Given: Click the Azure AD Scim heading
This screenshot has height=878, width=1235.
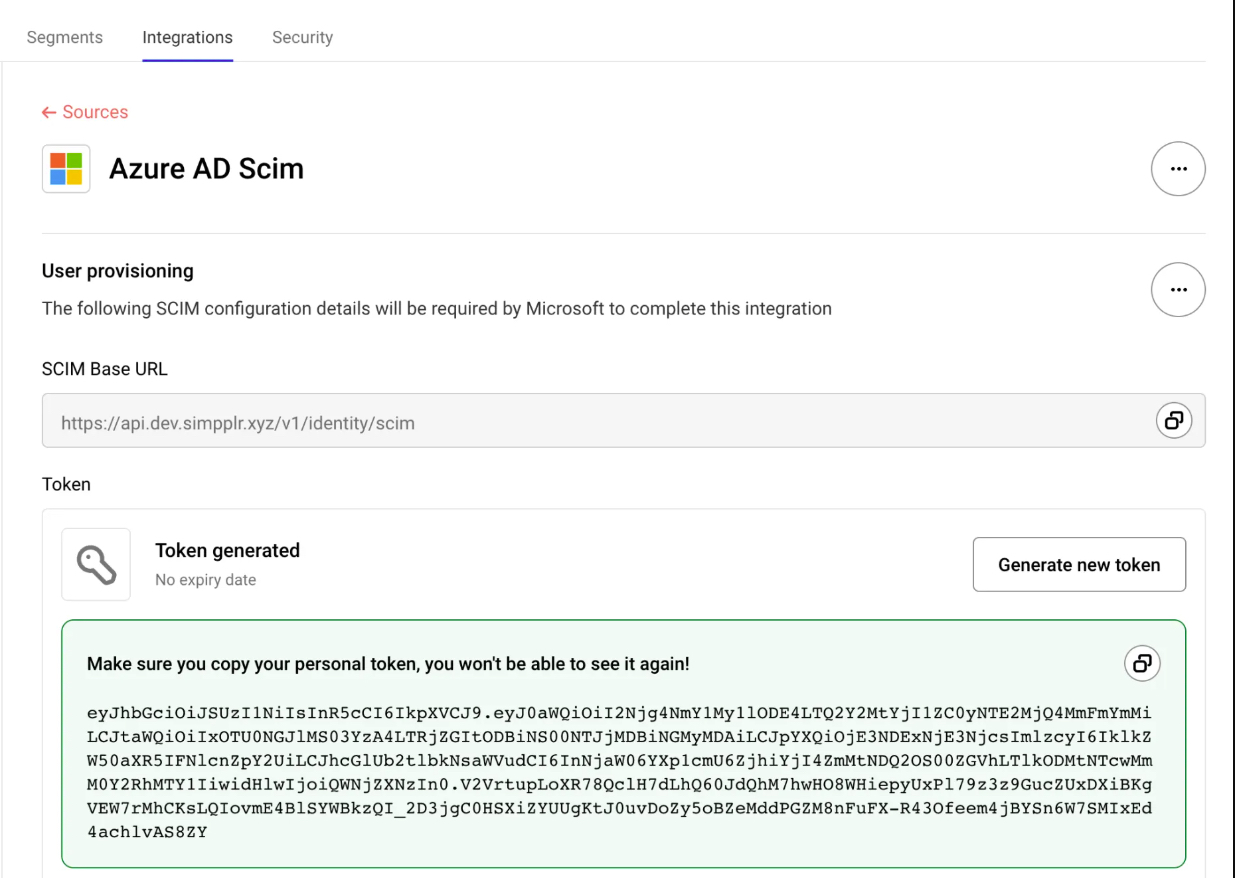Looking at the screenshot, I should point(206,169).
